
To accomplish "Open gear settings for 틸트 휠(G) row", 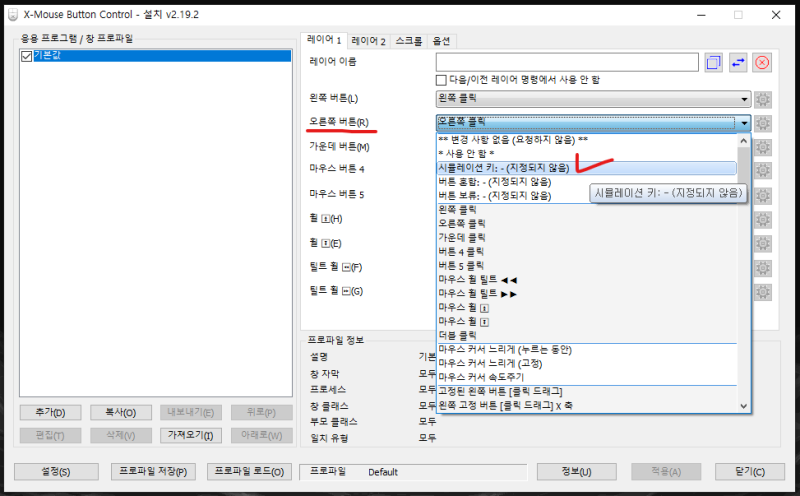I will coord(763,292).
